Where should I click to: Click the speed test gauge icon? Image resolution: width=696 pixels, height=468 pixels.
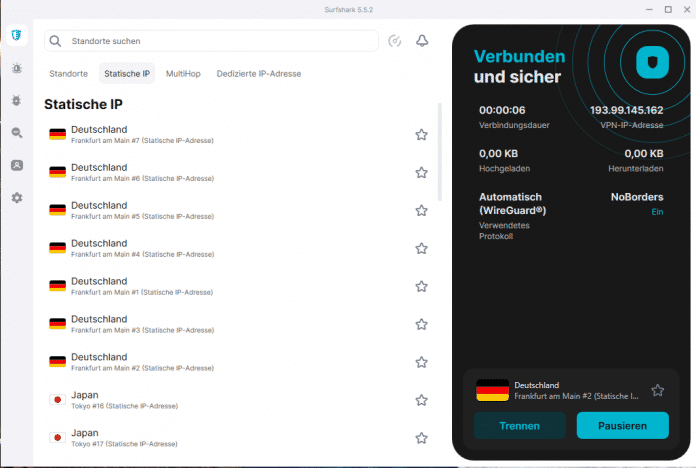pos(395,41)
